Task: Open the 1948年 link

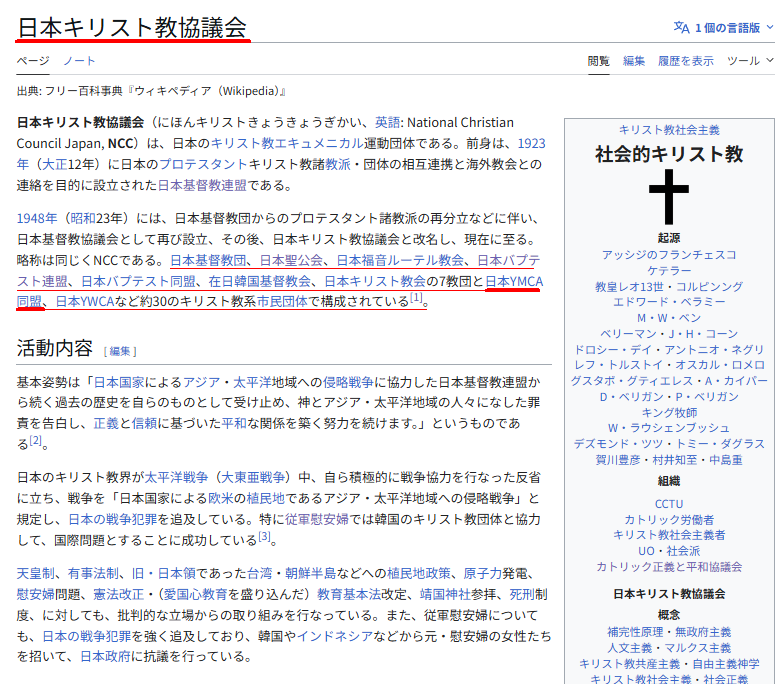Action: 36,218
